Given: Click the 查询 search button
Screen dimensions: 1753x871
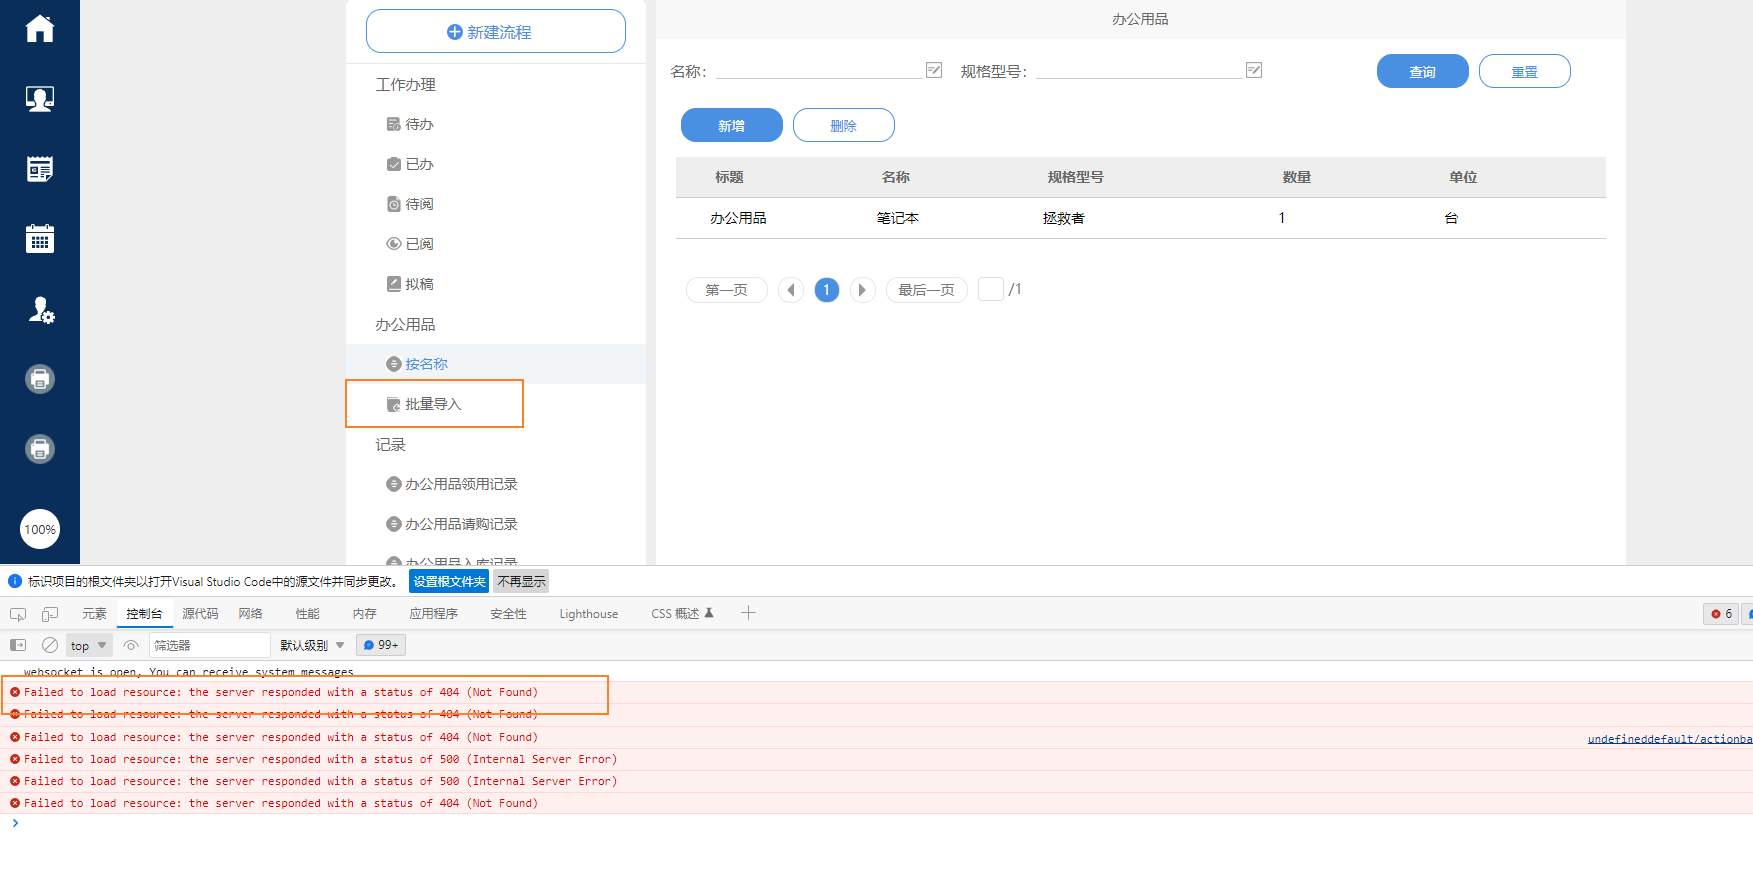Looking at the screenshot, I should point(1422,71).
